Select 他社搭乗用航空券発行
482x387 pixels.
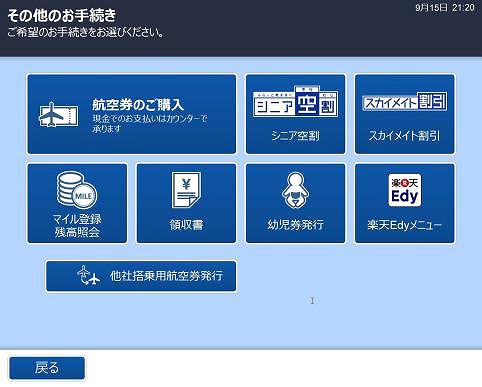[141, 276]
